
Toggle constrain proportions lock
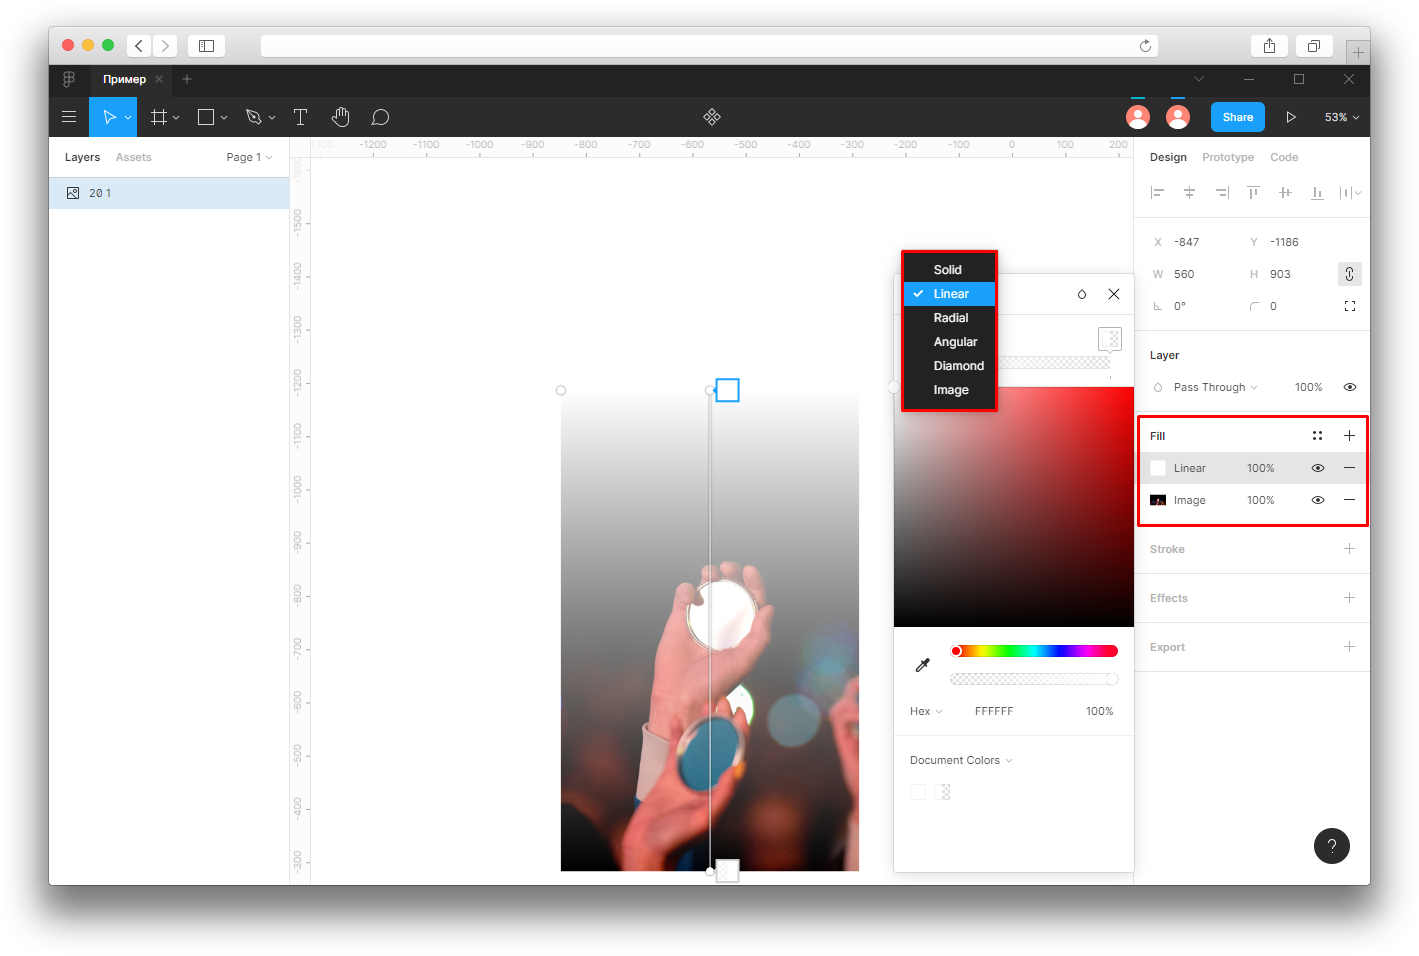pyautogui.click(x=1349, y=274)
